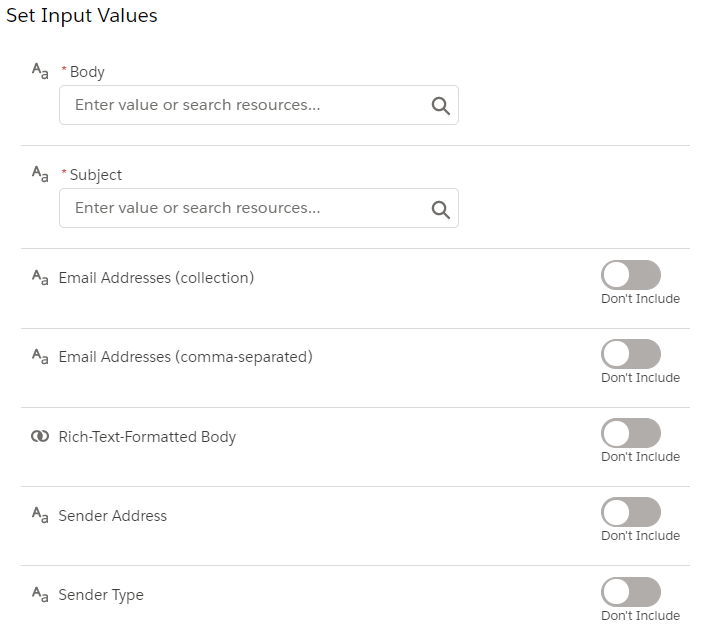Click the text icon beside Sender Type
Screen dimensions: 704x624
40,594
